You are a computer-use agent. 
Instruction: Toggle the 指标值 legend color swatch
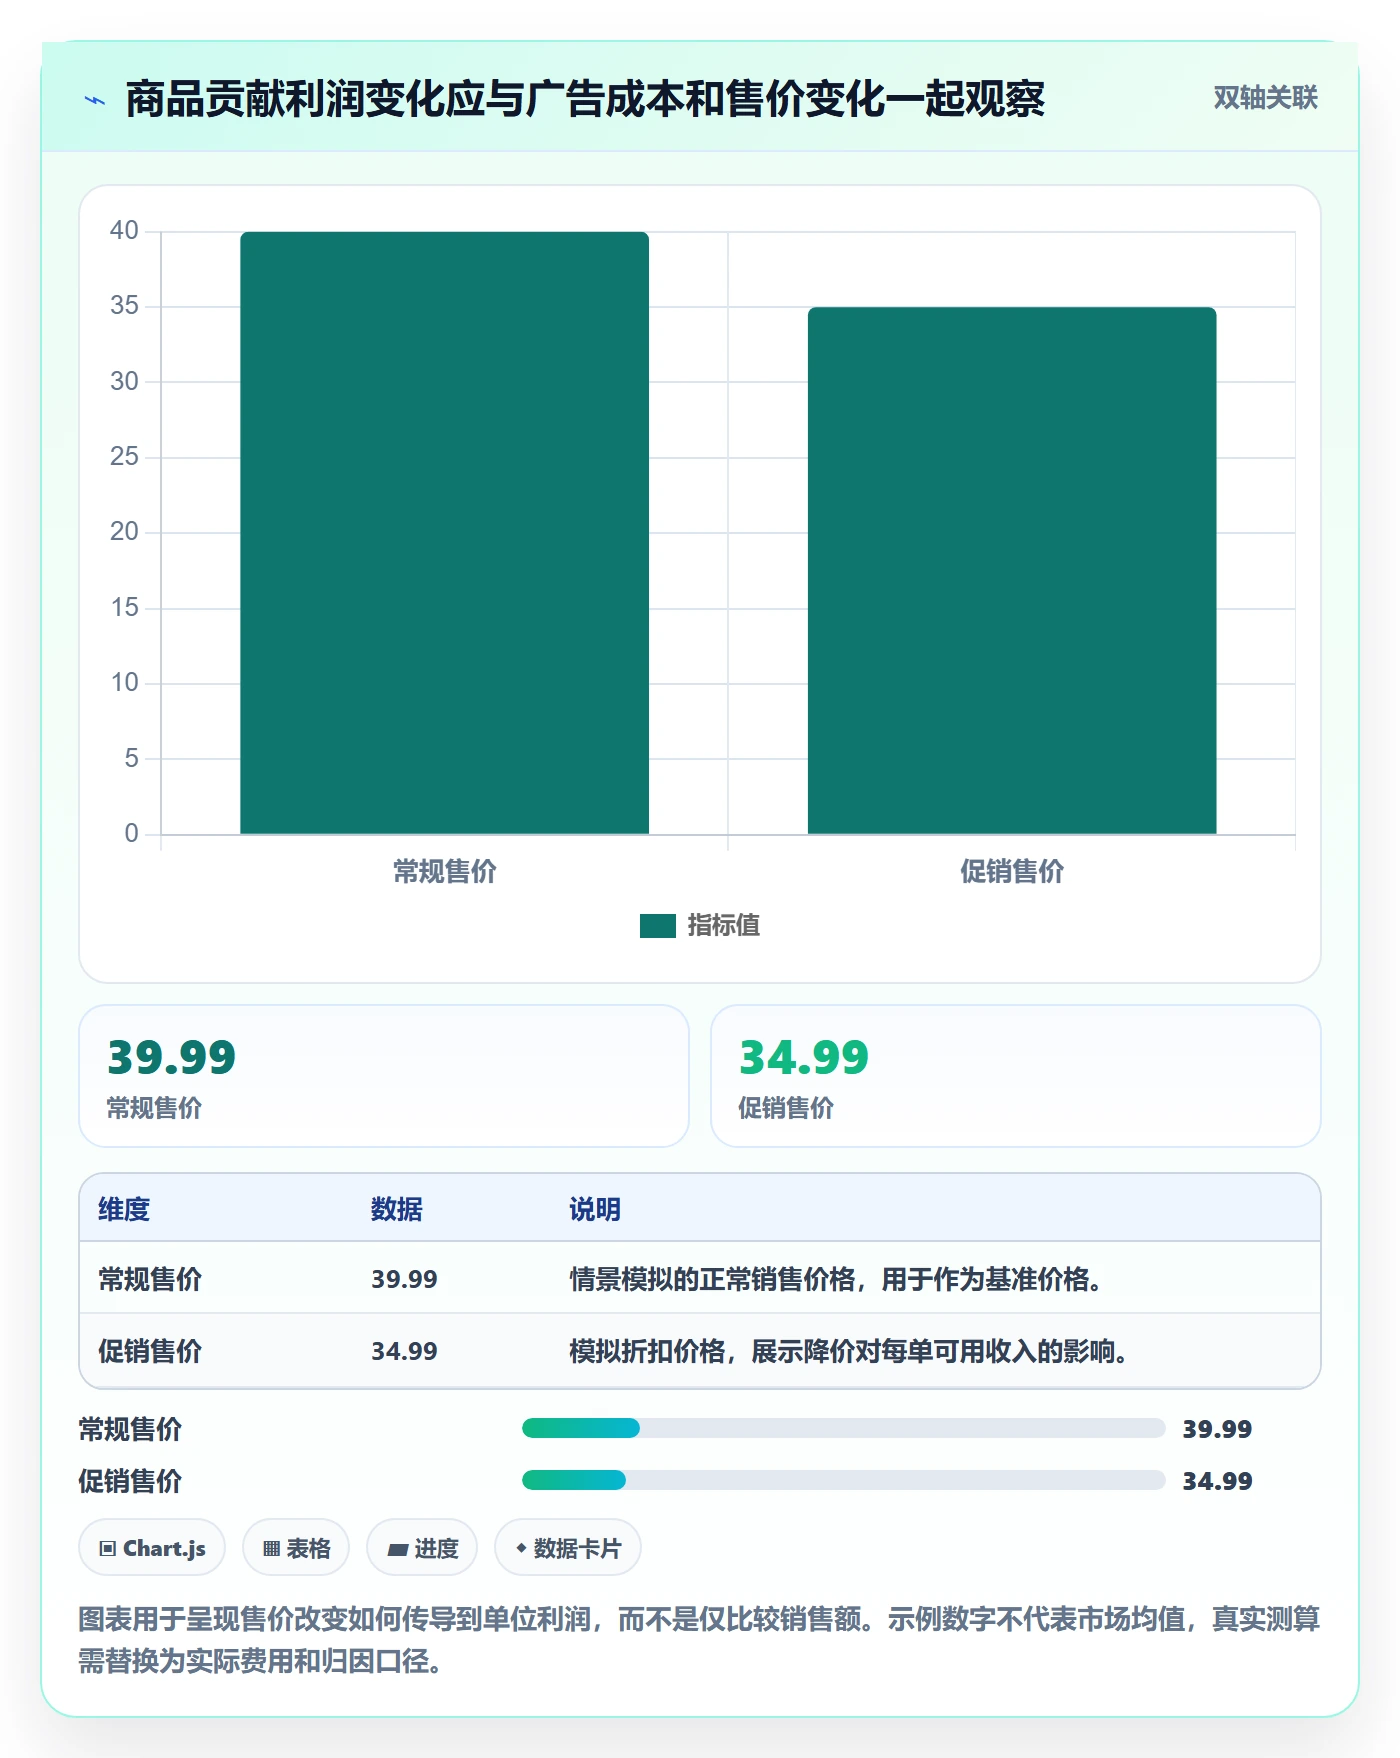pos(658,926)
